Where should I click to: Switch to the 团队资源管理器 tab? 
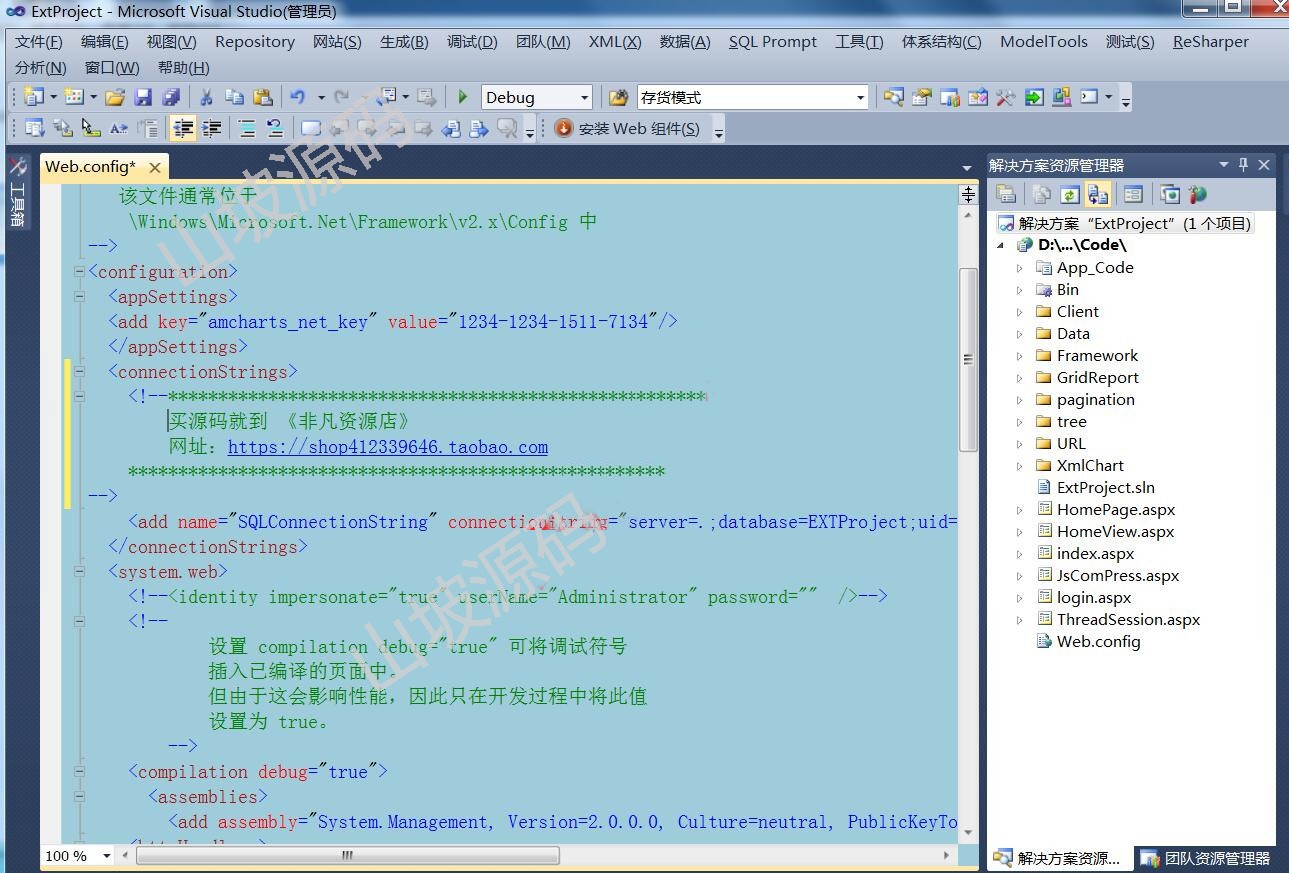(1206, 858)
